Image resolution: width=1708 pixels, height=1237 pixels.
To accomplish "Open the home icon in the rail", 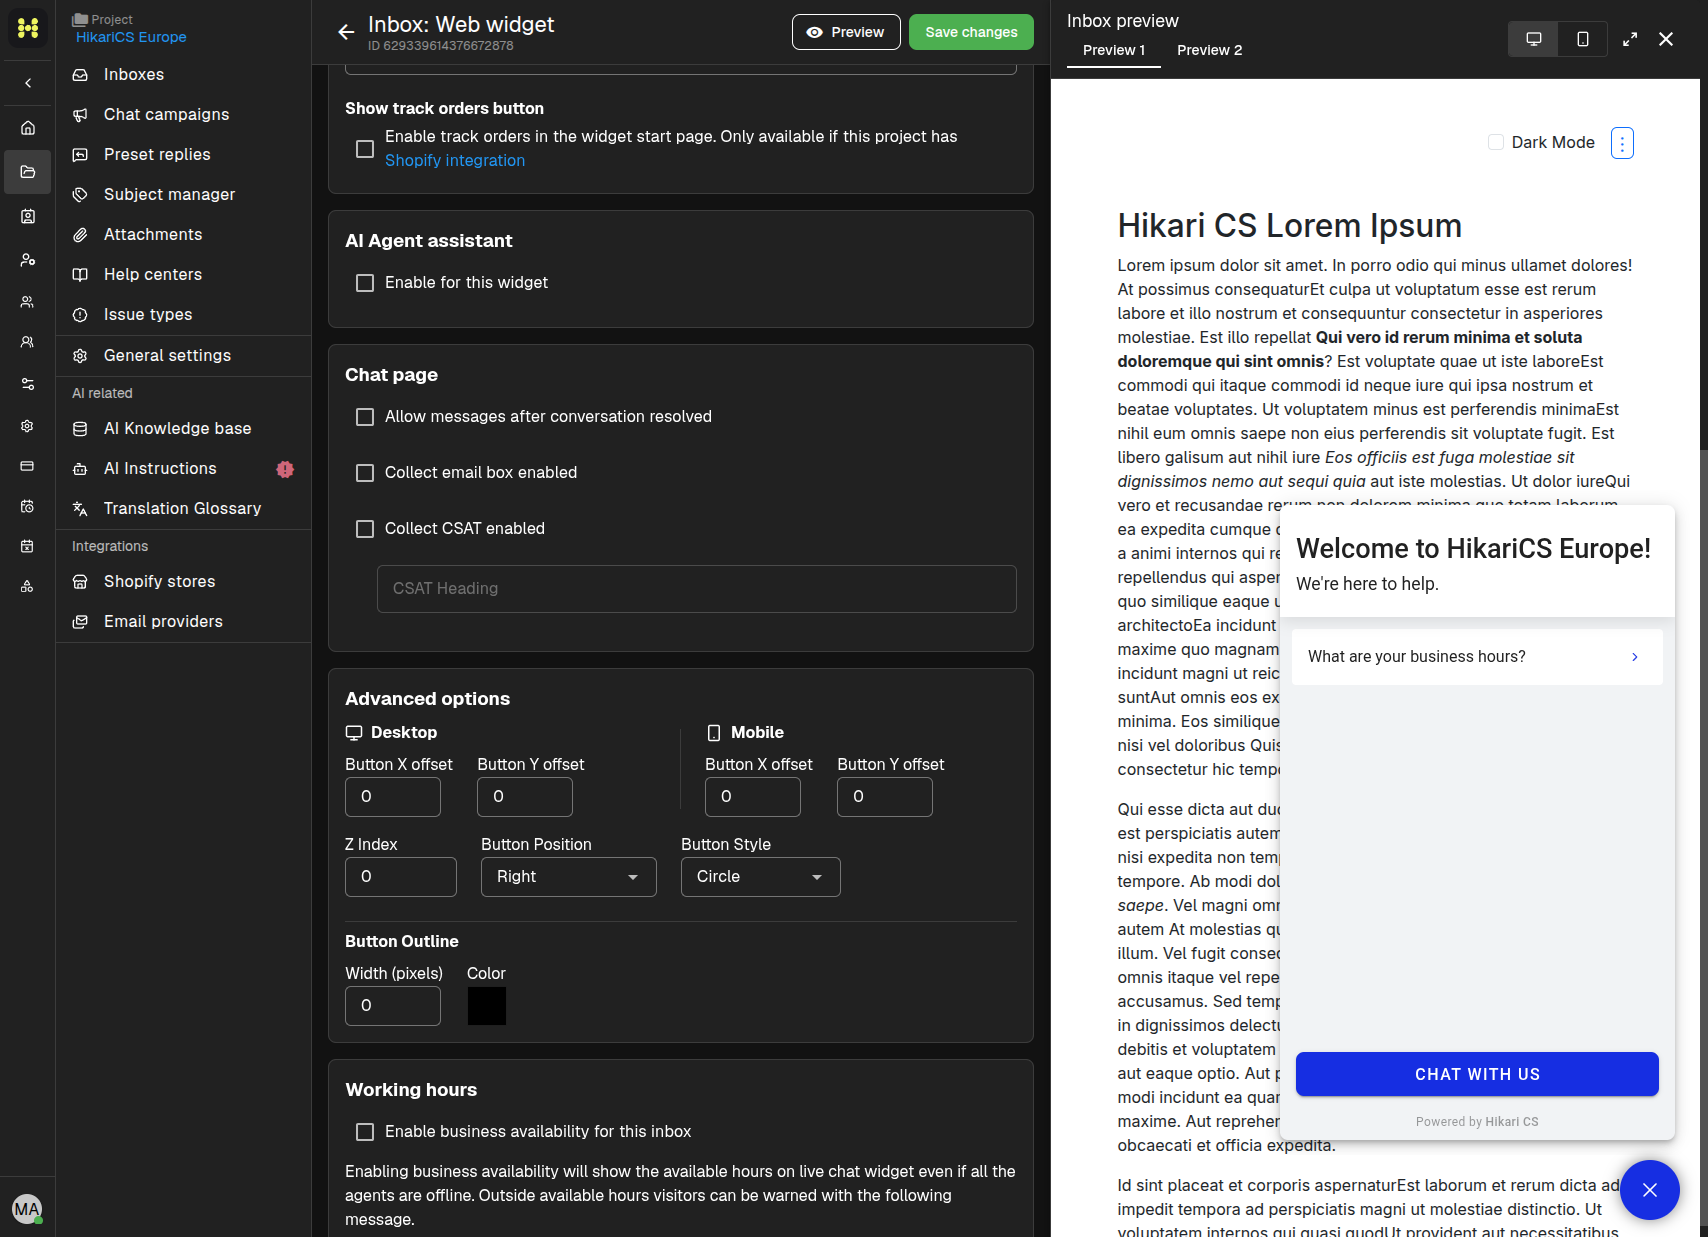I will tap(28, 128).
